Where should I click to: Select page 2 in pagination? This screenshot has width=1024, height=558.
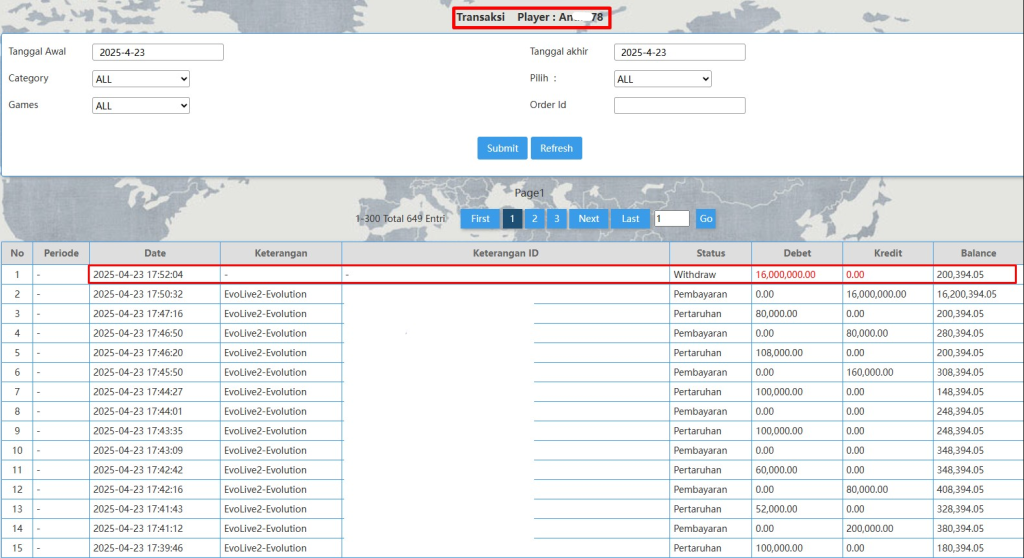(x=534, y=219)
